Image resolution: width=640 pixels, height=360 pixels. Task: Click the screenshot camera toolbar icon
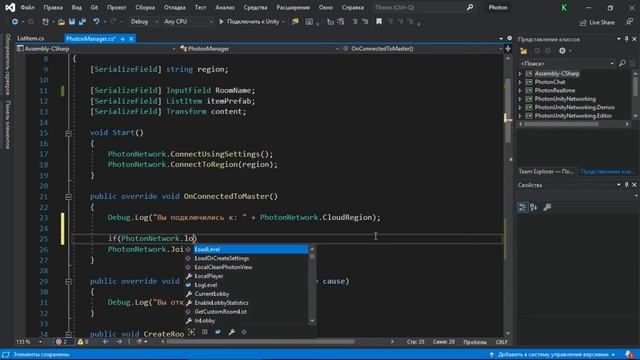(x=309, y=22)
